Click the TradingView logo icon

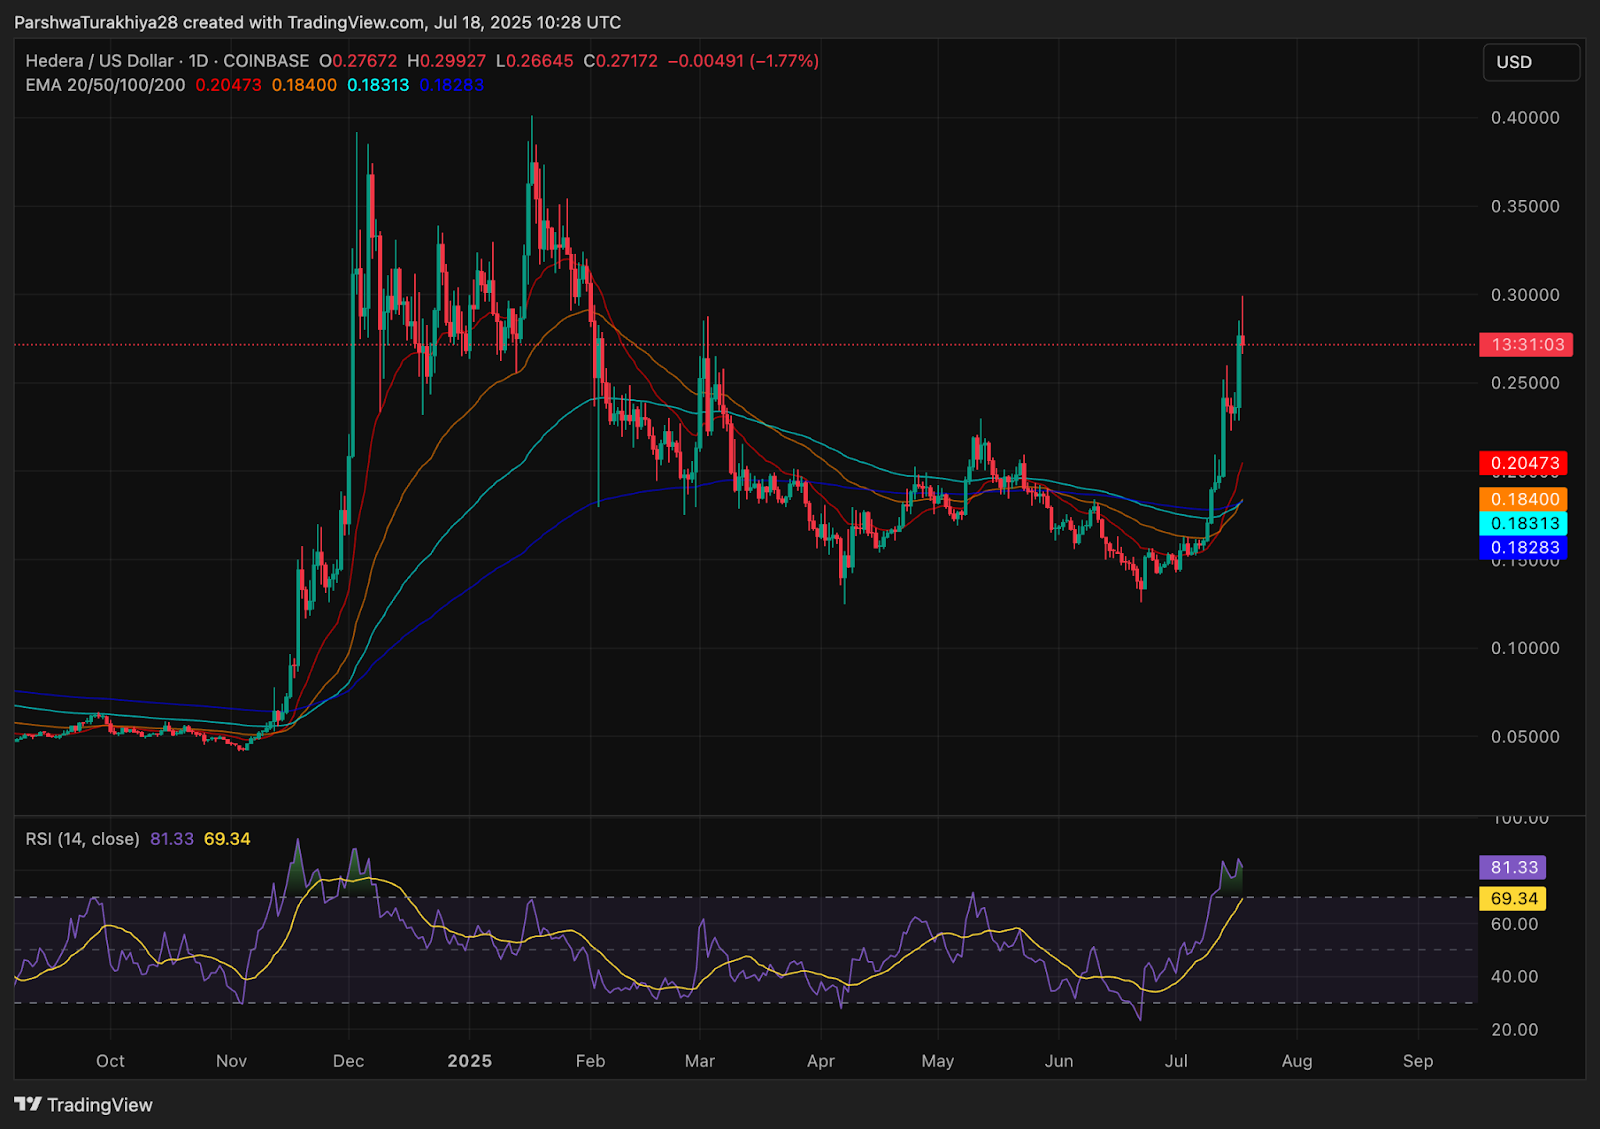coord(28,1104)
